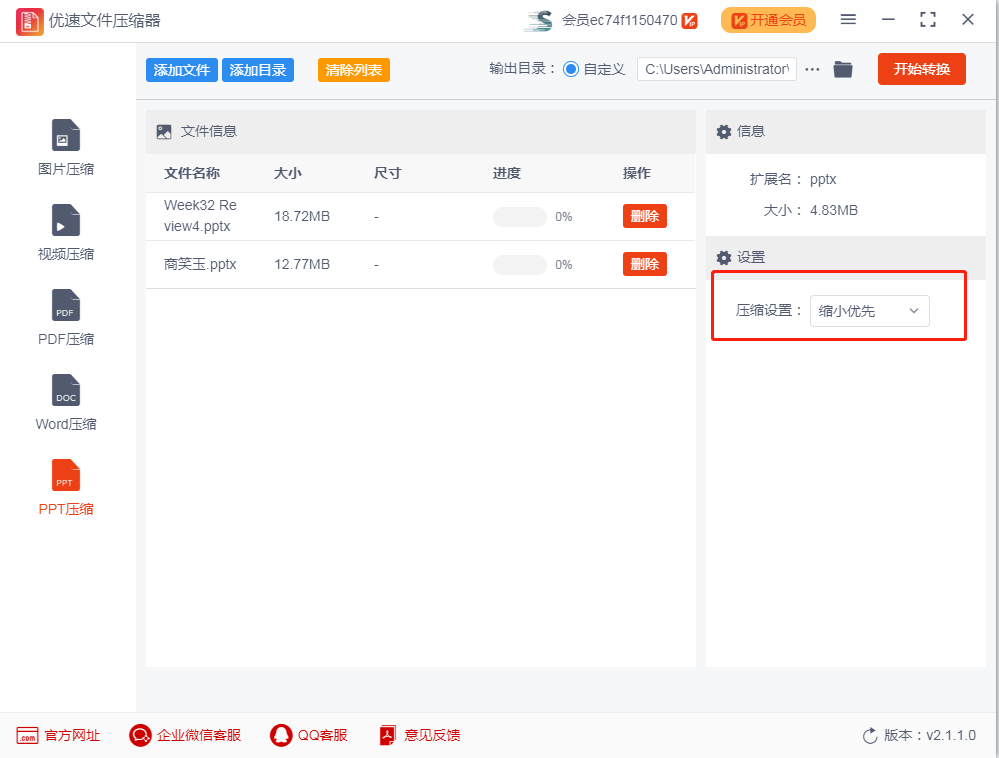Click the member avatar logo icon
This screenshot has width=999, height=758.
point(538,20)
